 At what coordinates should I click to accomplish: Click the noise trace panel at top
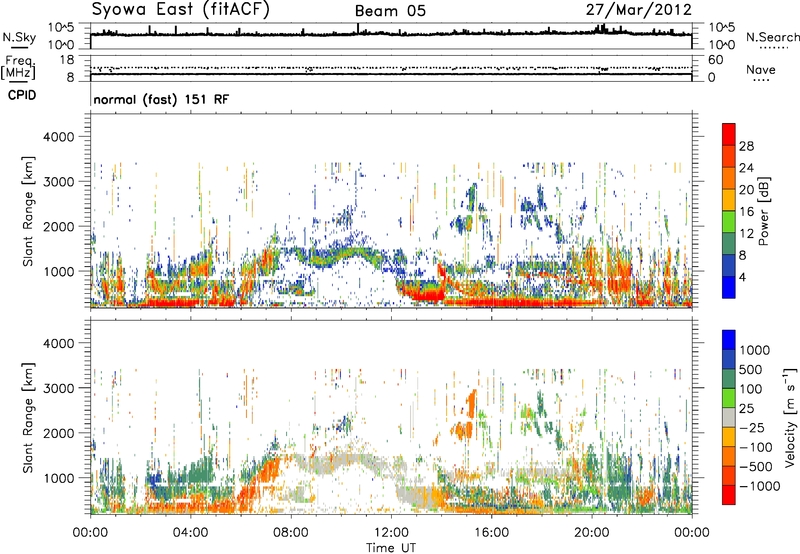pyautogui.click(x=391, y=36)
